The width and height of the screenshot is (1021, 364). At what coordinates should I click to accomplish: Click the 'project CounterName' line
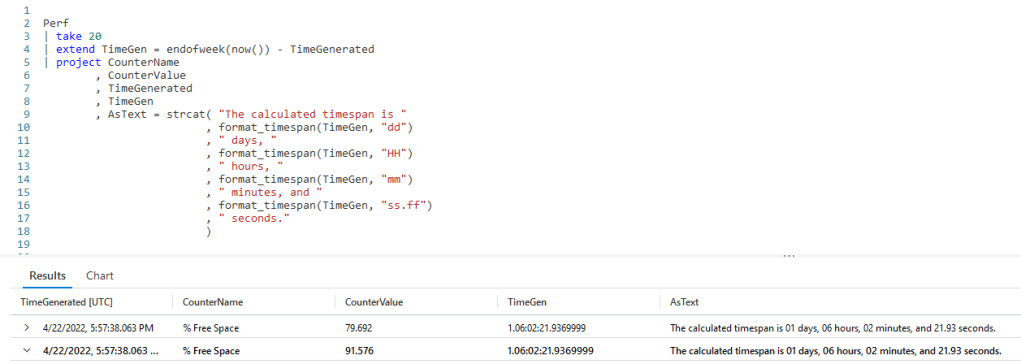click(x=111, y=62)
